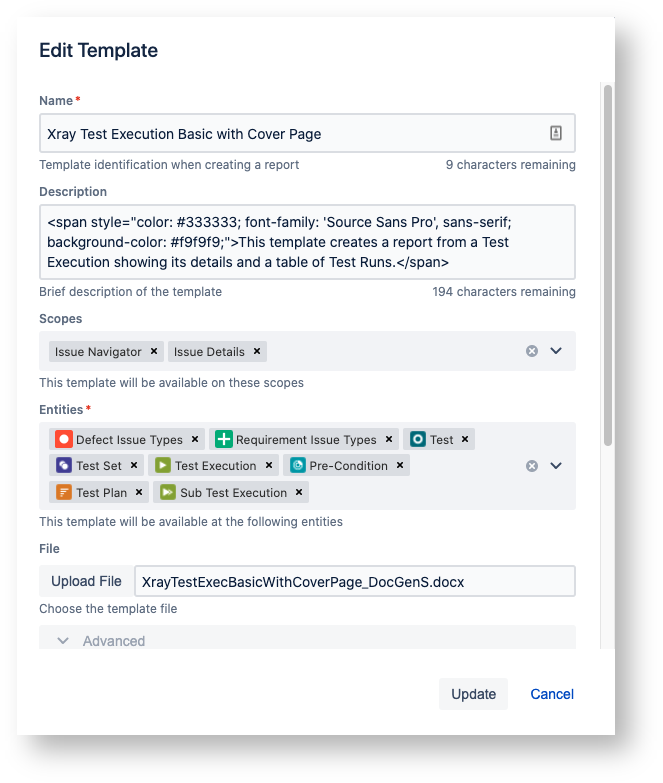Viewport: 663px width, 783px height.
Task: Click the Issue Navigator tag label
Action: coord(98,352)
